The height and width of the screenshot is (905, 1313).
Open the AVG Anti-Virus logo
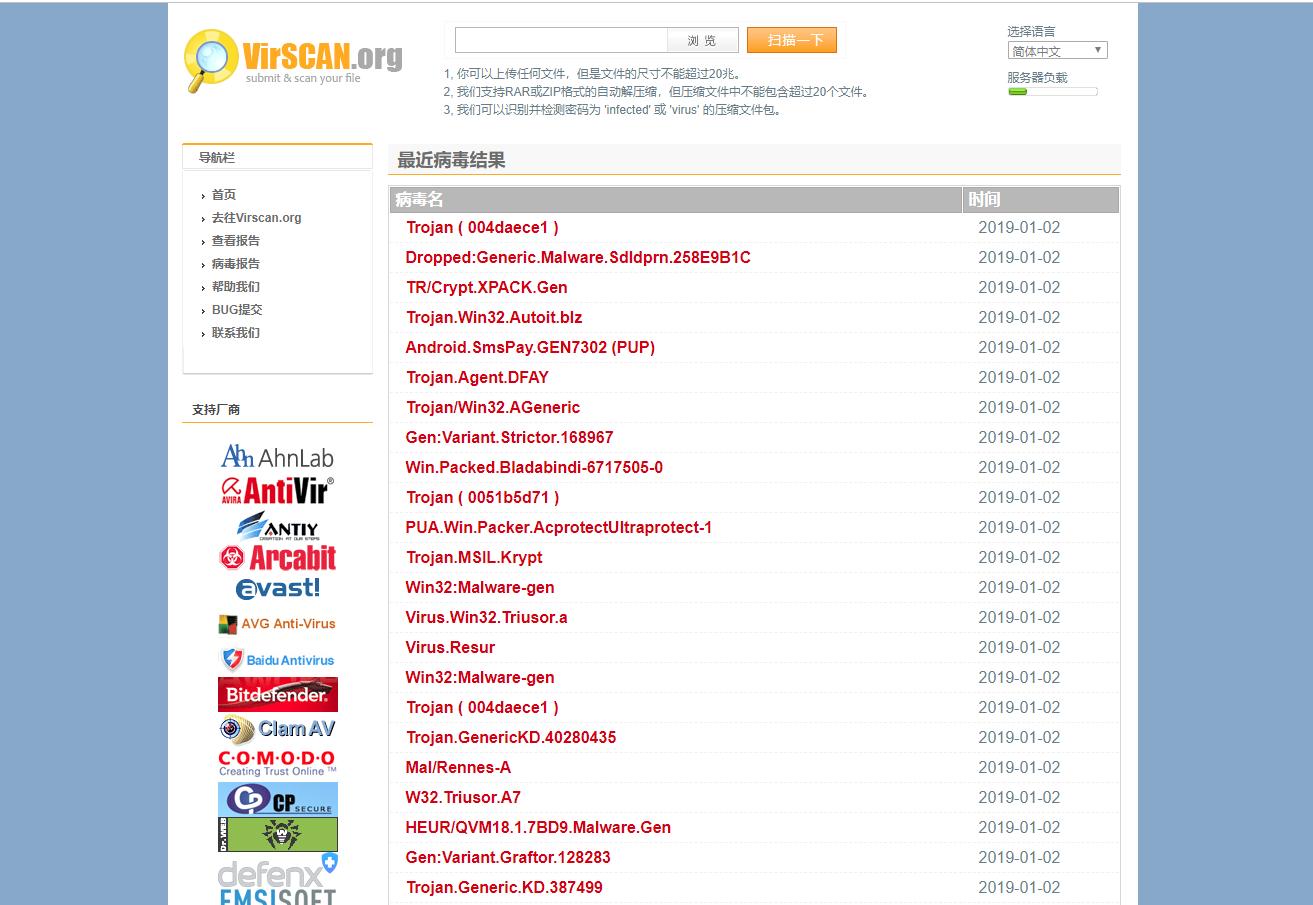[277, 624]
